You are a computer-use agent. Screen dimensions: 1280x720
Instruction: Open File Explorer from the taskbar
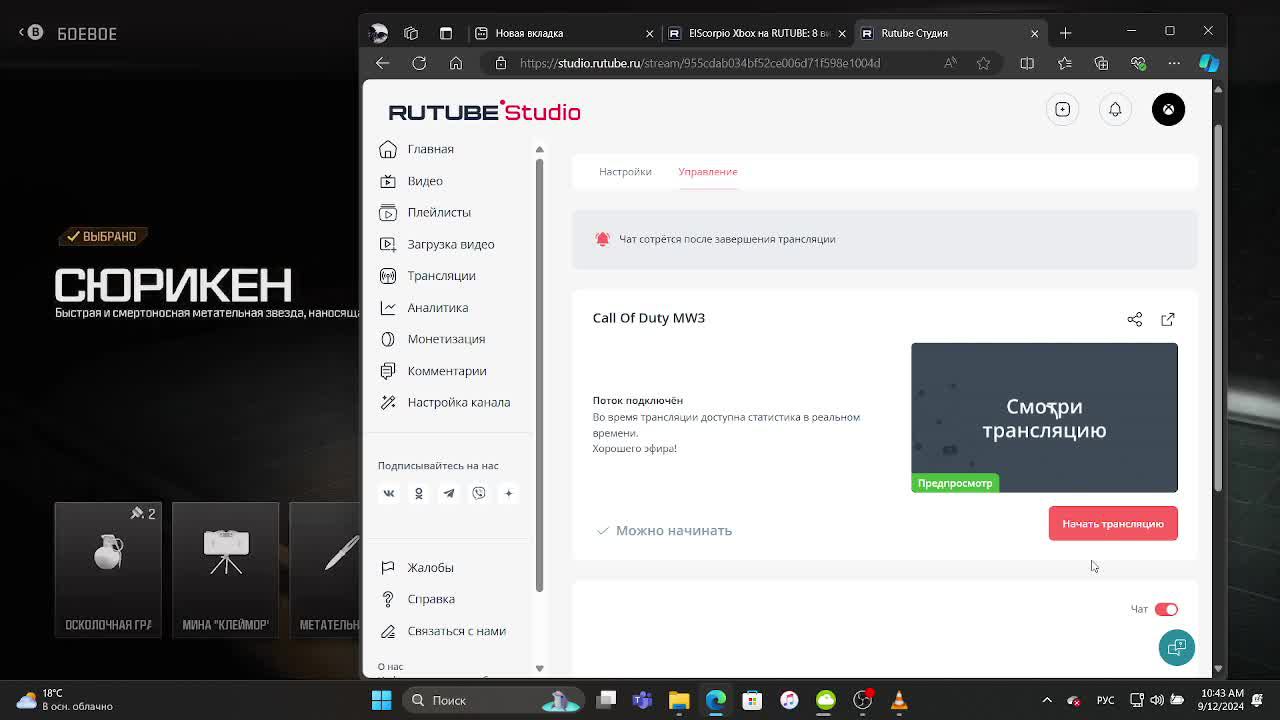(679, 700)
